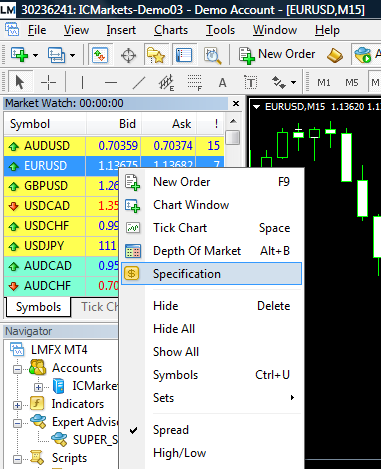Close the Market Watch panel
This screenshot has height=469, width=381.
236,104
